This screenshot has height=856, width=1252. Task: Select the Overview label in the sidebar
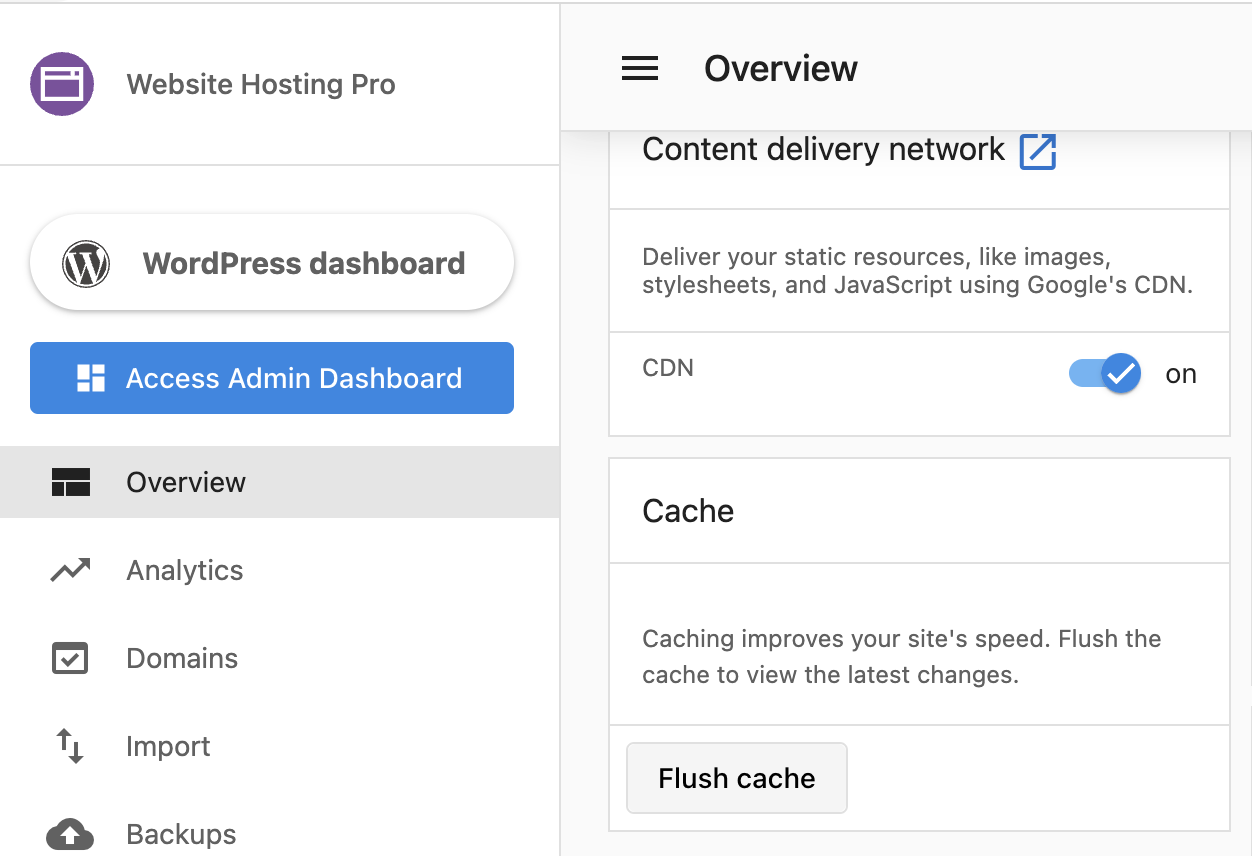186,483
